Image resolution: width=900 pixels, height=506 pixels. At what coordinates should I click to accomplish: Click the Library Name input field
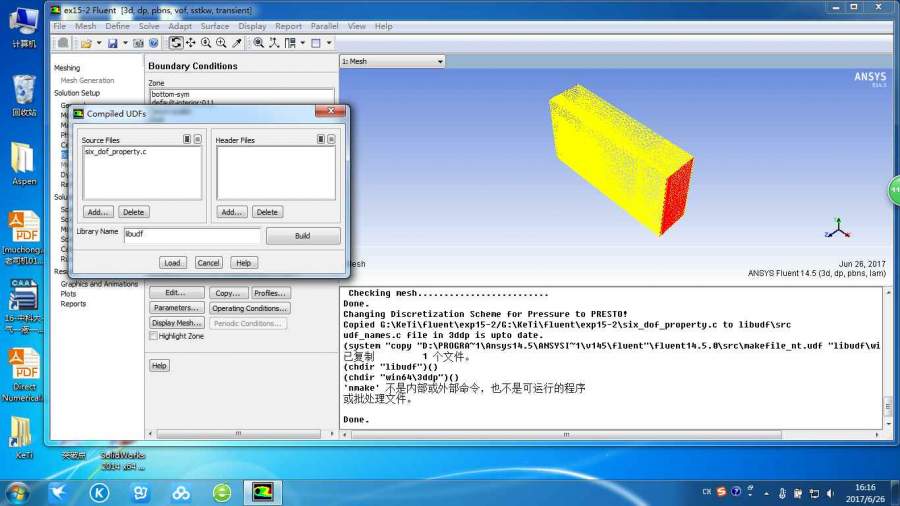pos(192,235)
